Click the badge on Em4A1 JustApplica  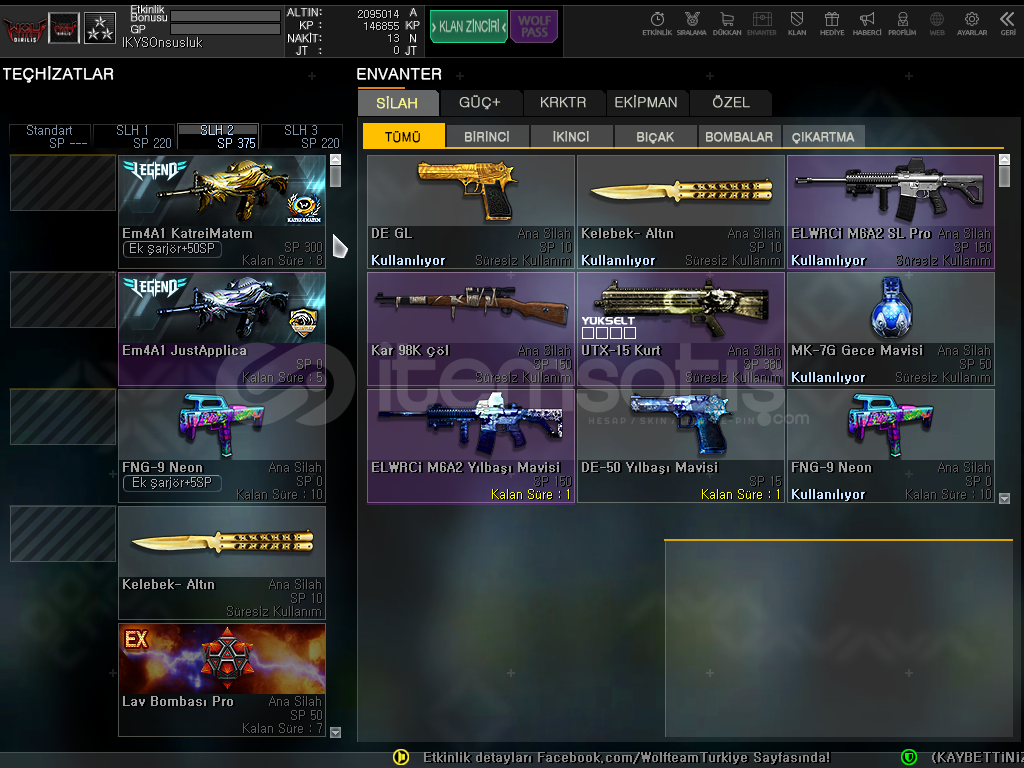click(x=303, y=322)
